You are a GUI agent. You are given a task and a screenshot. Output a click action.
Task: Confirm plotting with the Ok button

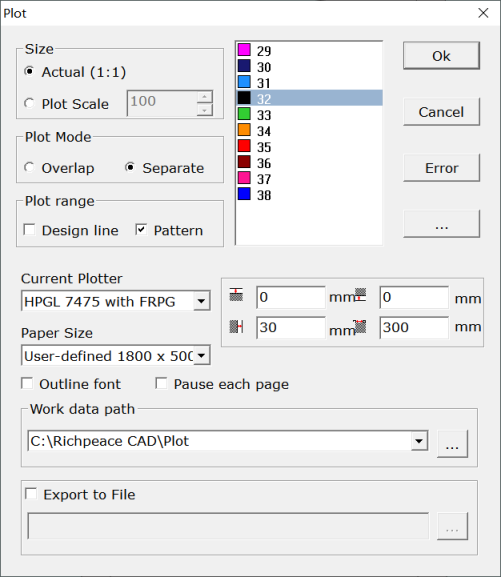pos(441,56)
